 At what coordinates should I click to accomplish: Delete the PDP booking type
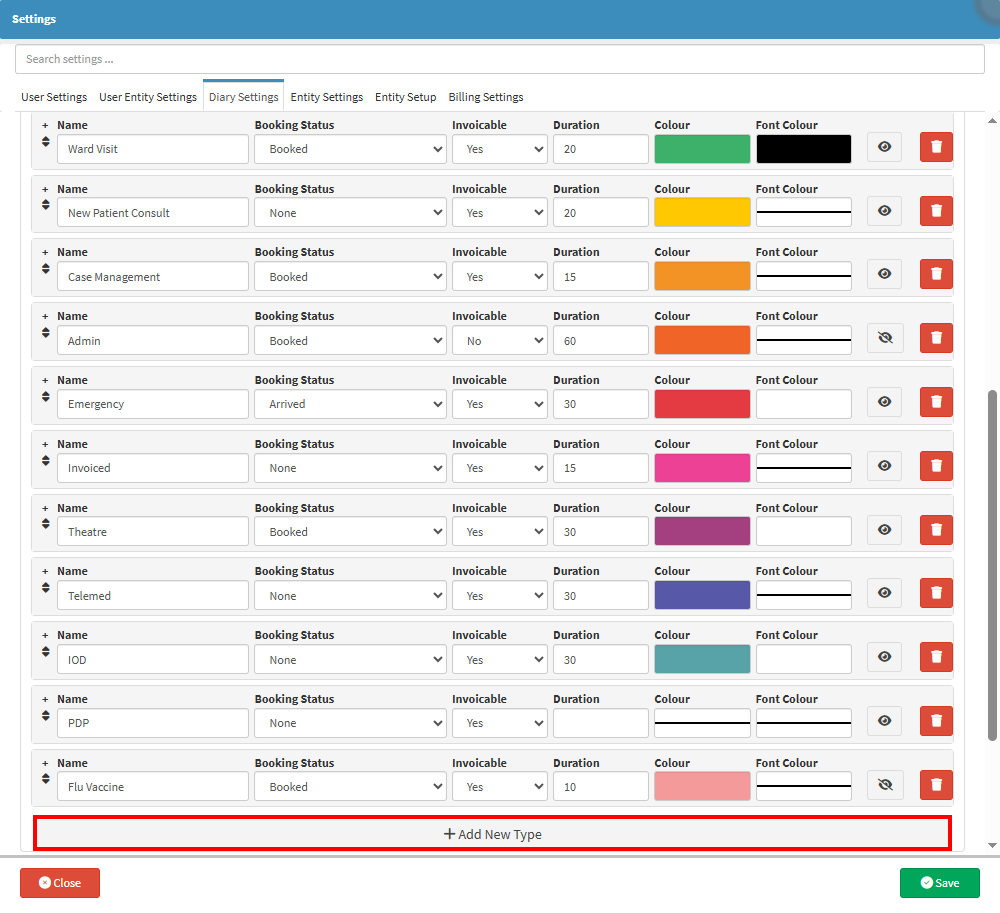click(936, 721)
